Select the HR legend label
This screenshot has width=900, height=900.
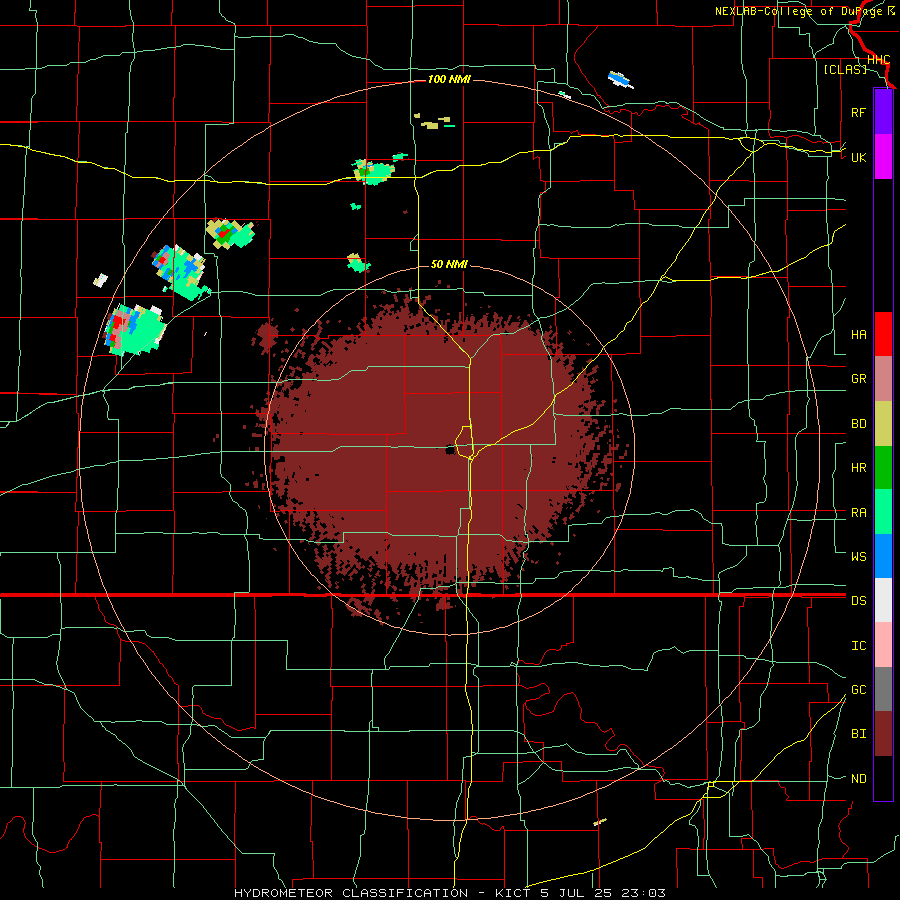coord(858,468)
